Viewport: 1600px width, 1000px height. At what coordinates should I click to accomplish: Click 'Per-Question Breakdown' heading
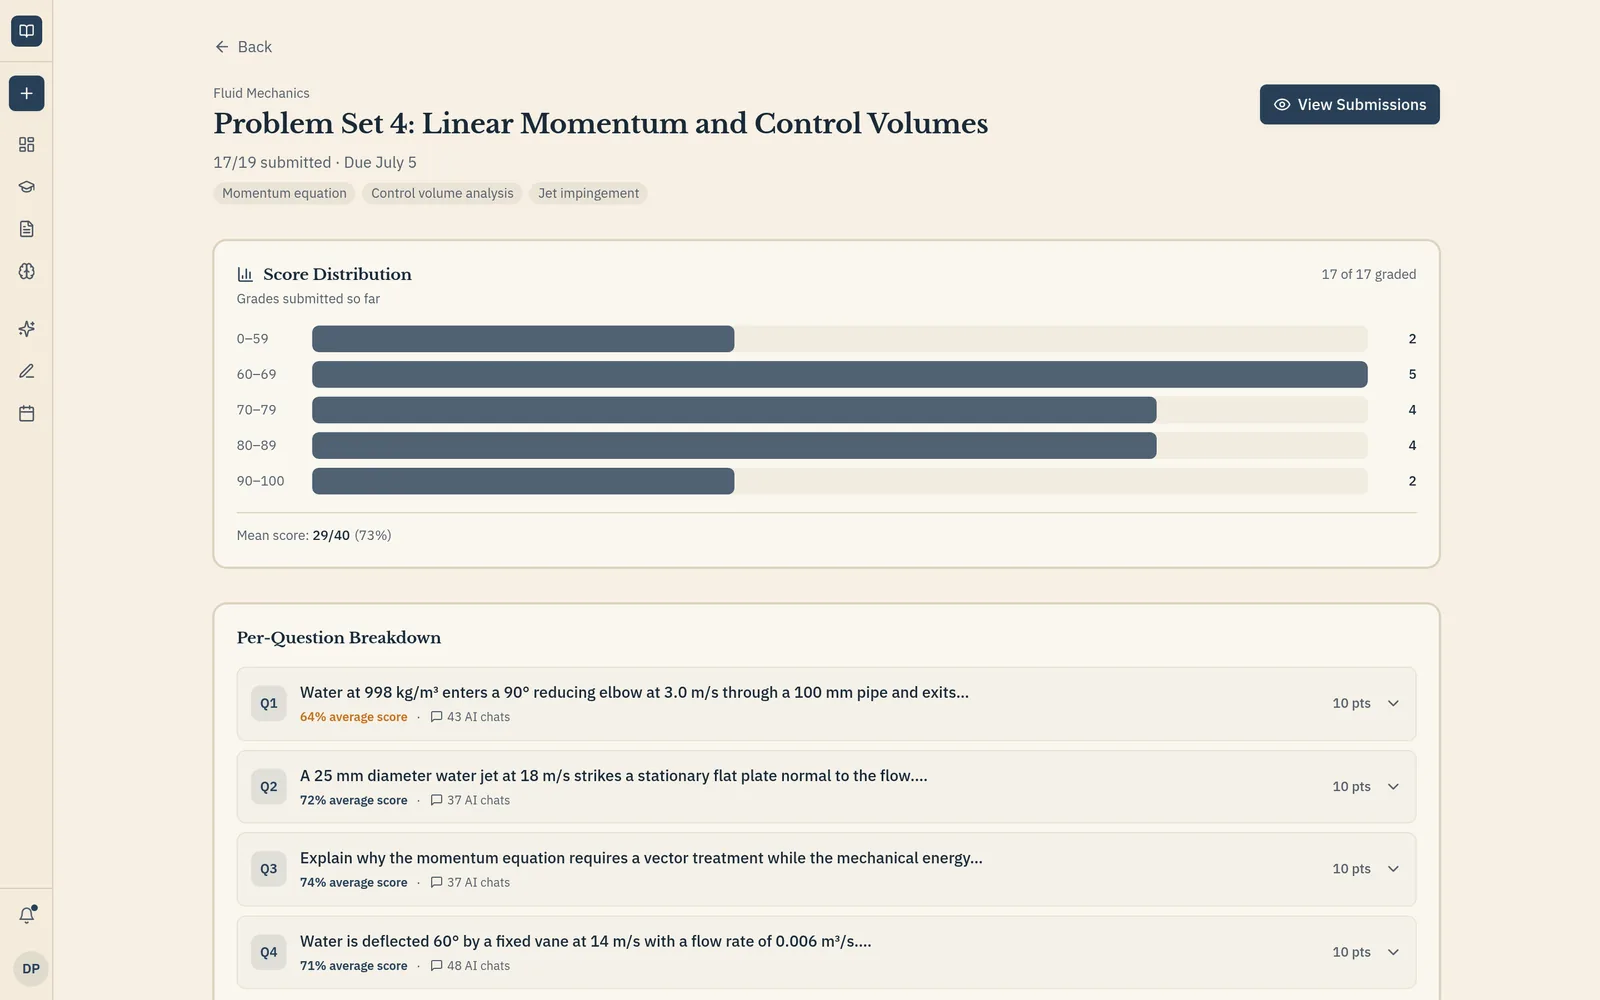pos(339,638)
